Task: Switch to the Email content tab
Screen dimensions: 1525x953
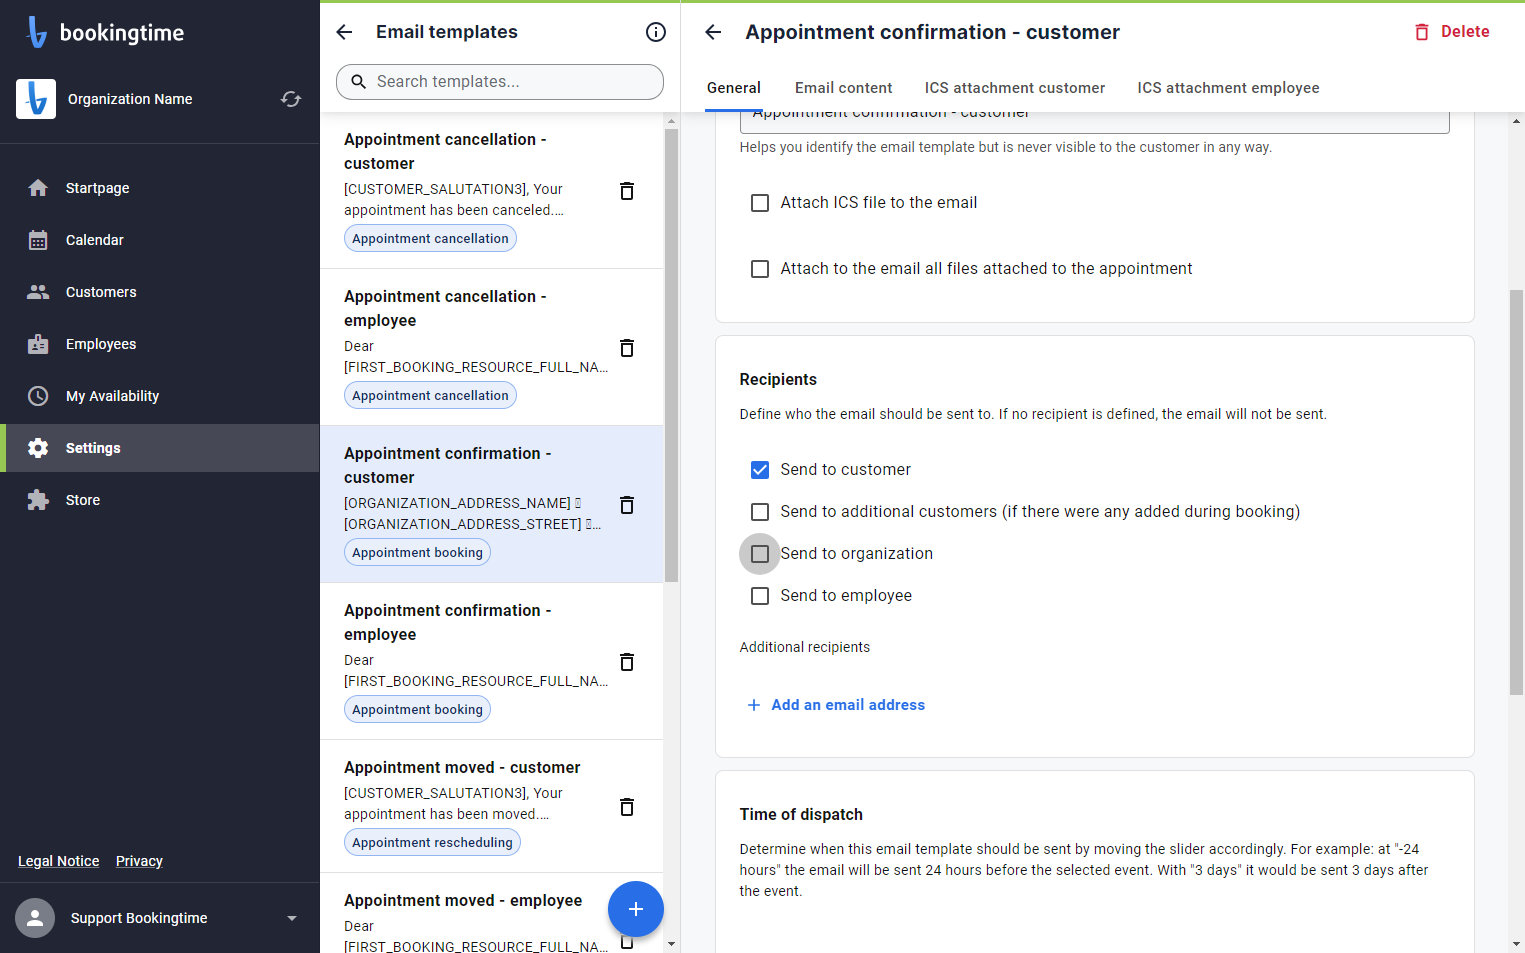Action: coord(844,88)
